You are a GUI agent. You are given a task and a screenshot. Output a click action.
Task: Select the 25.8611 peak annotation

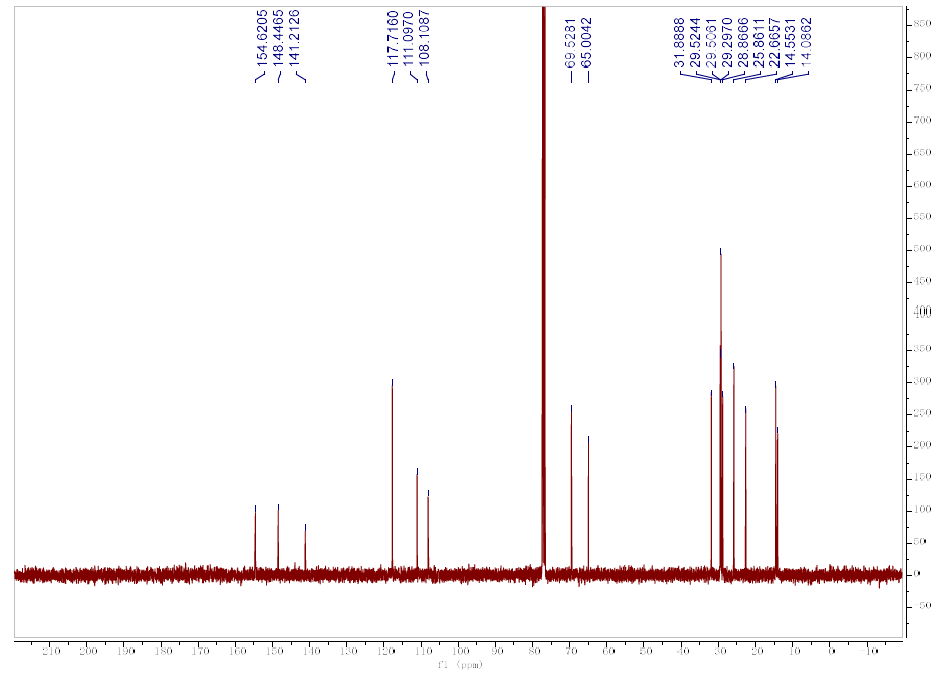[759, 42]
